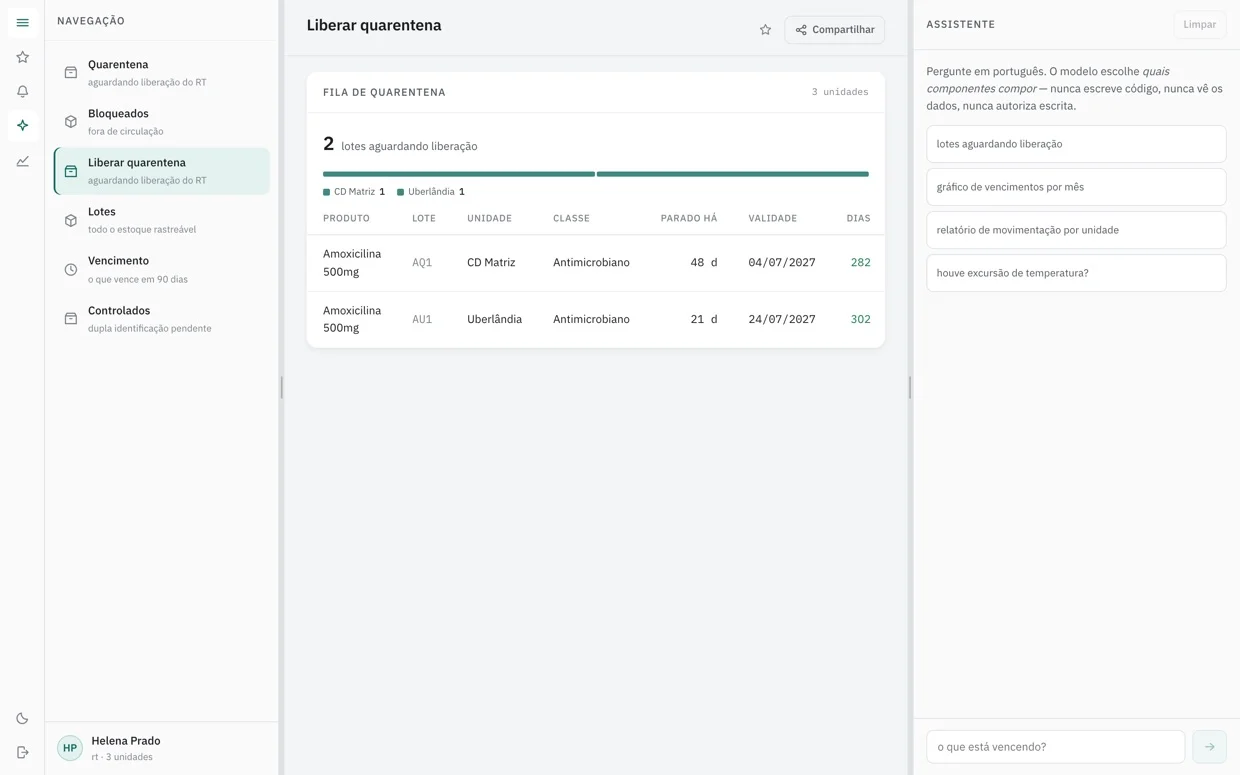Image resolution: width=1240 pixels, height=775 pixels.
Task: Click Helena Prado user name
Action: (126, 741)
